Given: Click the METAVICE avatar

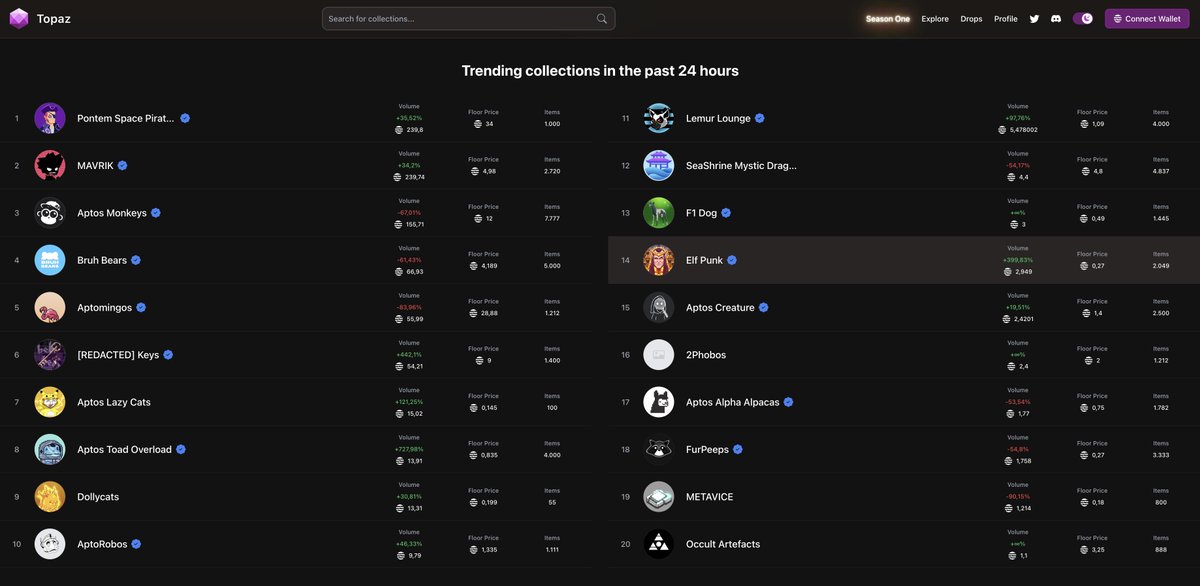Looking at the screenshot, I should [659, 497].
